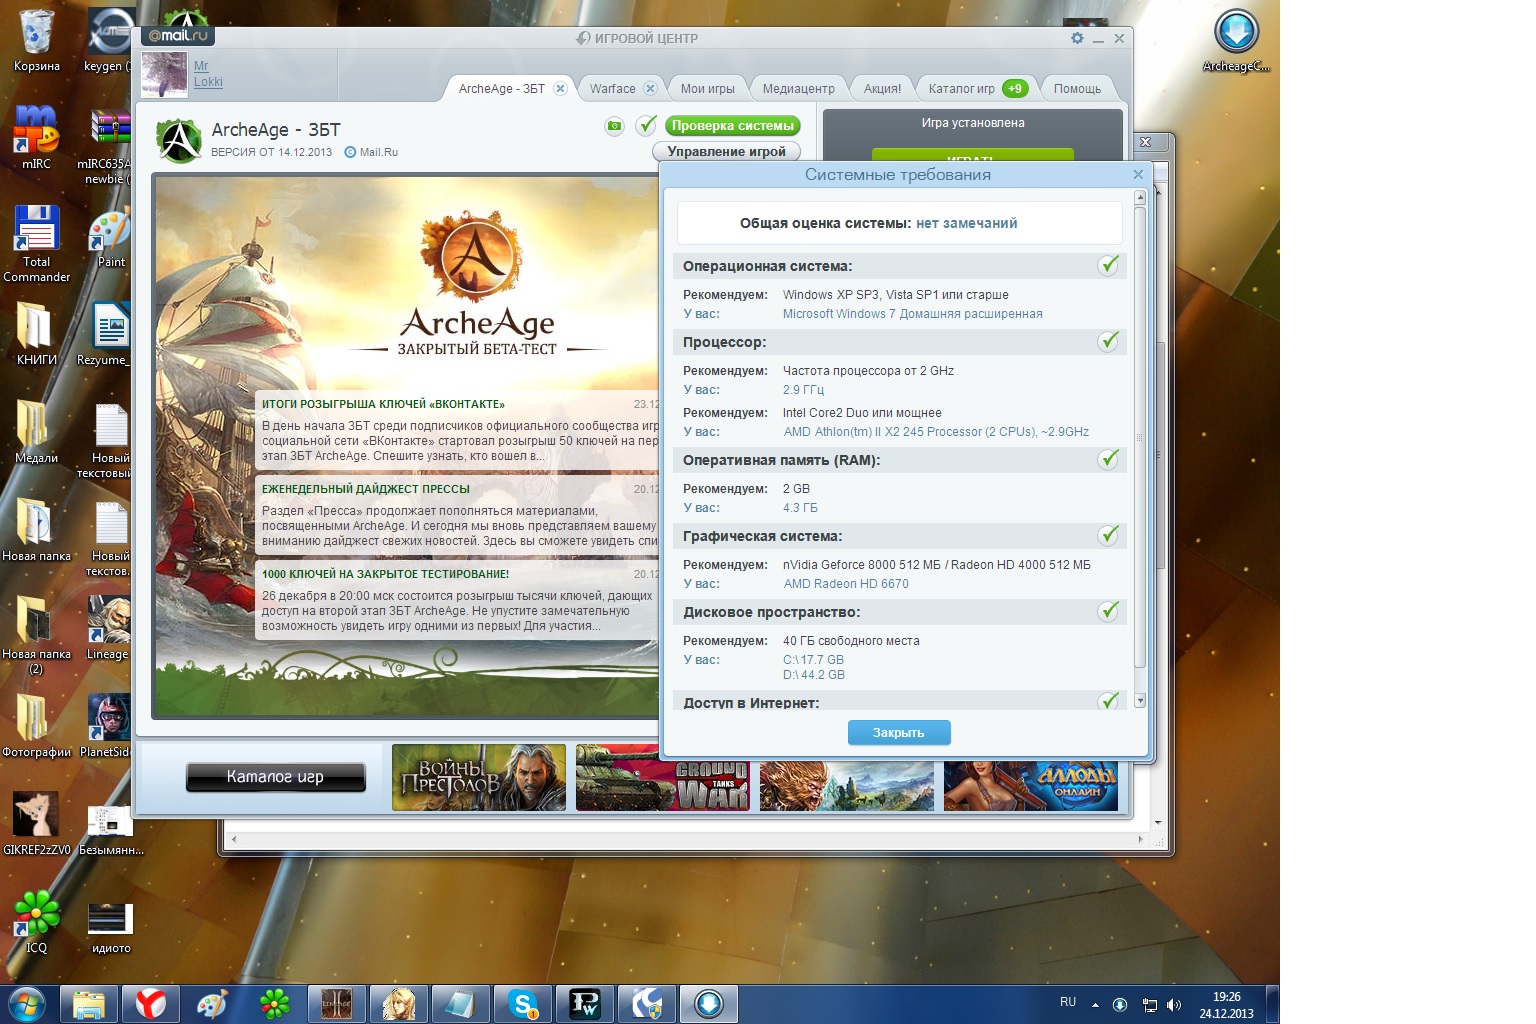Open the Войны Престолов game banner

(478, 777)
